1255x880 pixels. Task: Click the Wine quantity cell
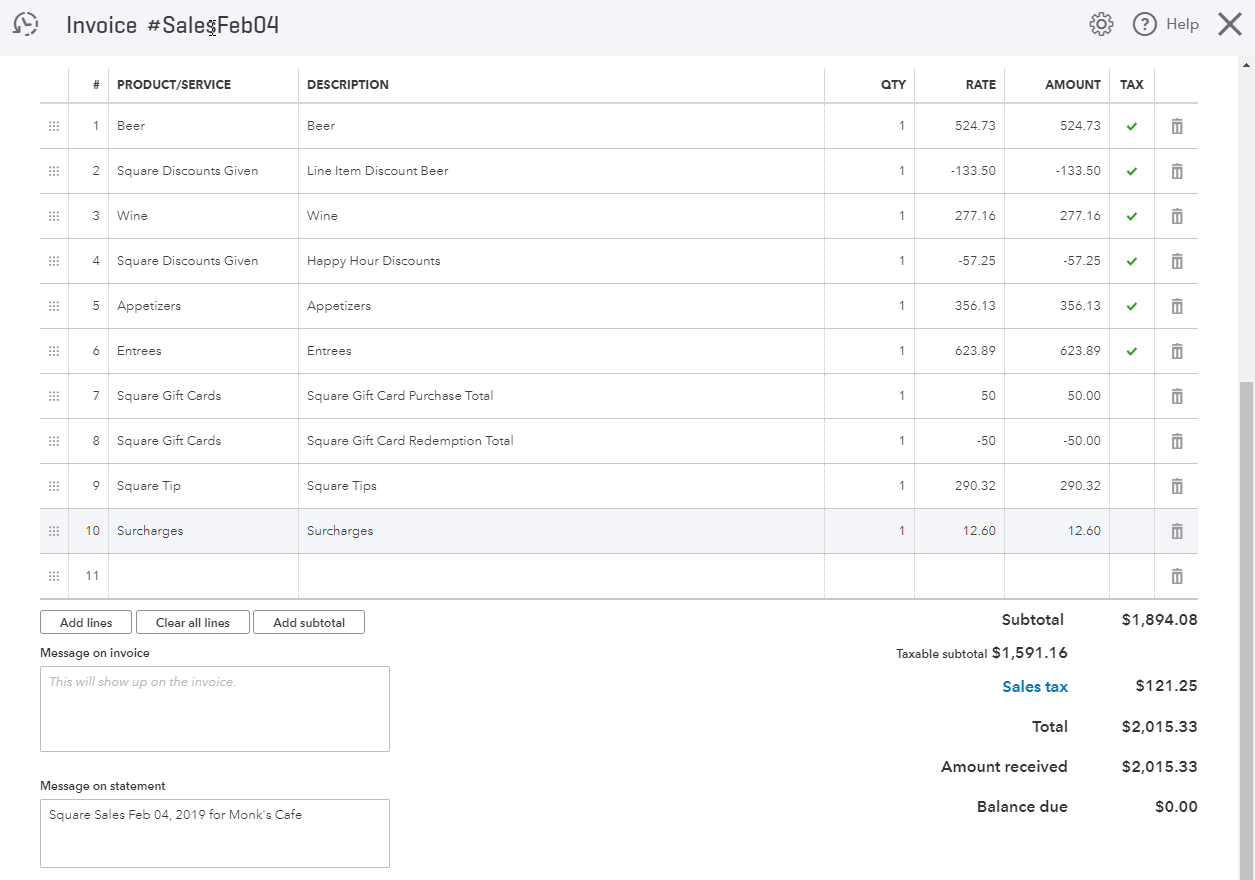870,216
